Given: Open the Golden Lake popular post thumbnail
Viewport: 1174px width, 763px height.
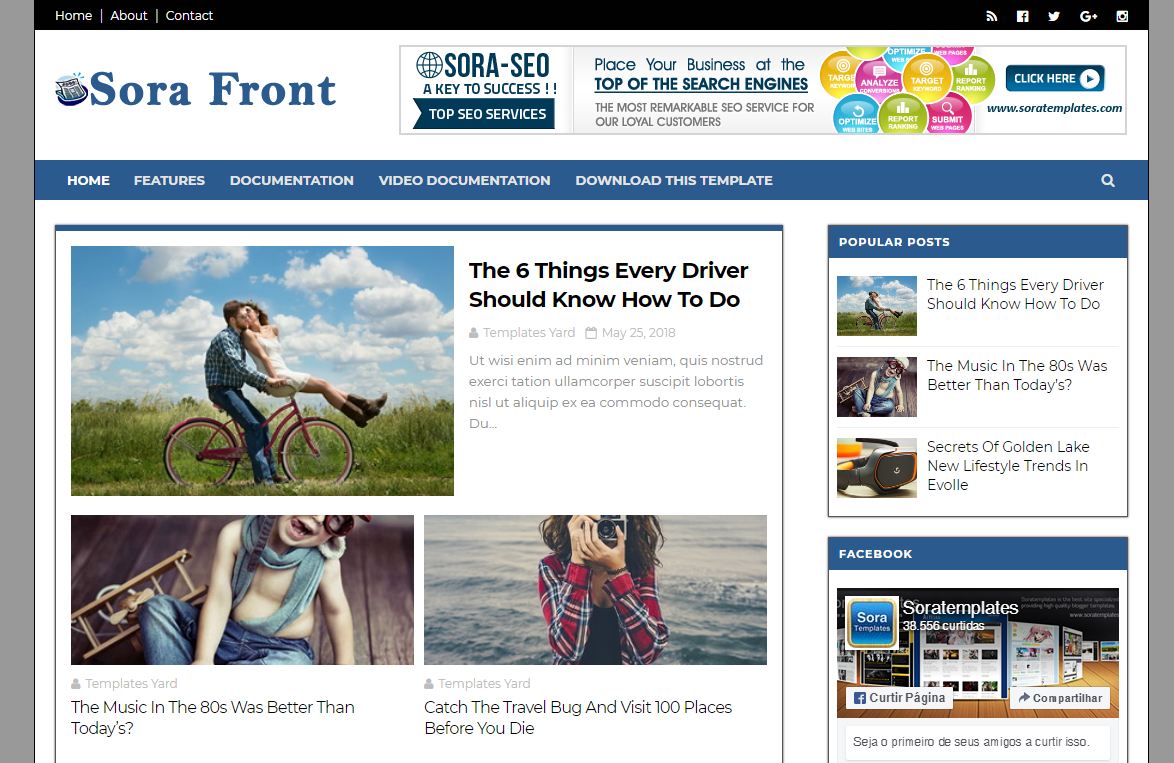Looking at the screenshot, I should click(877, 468).
